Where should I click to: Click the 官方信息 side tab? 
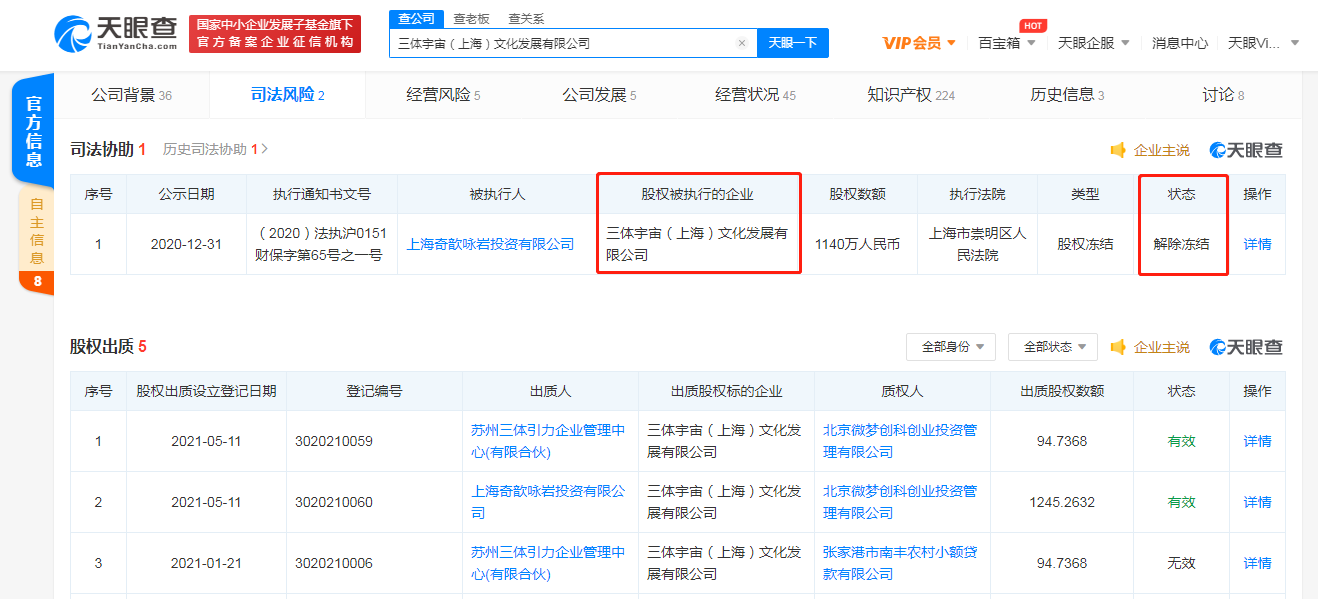34,131
